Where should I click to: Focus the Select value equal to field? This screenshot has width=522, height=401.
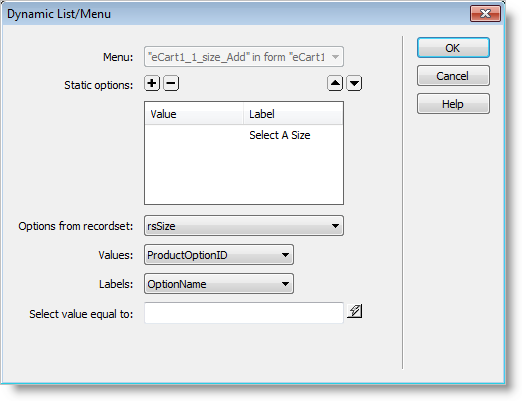pos(244,313)
